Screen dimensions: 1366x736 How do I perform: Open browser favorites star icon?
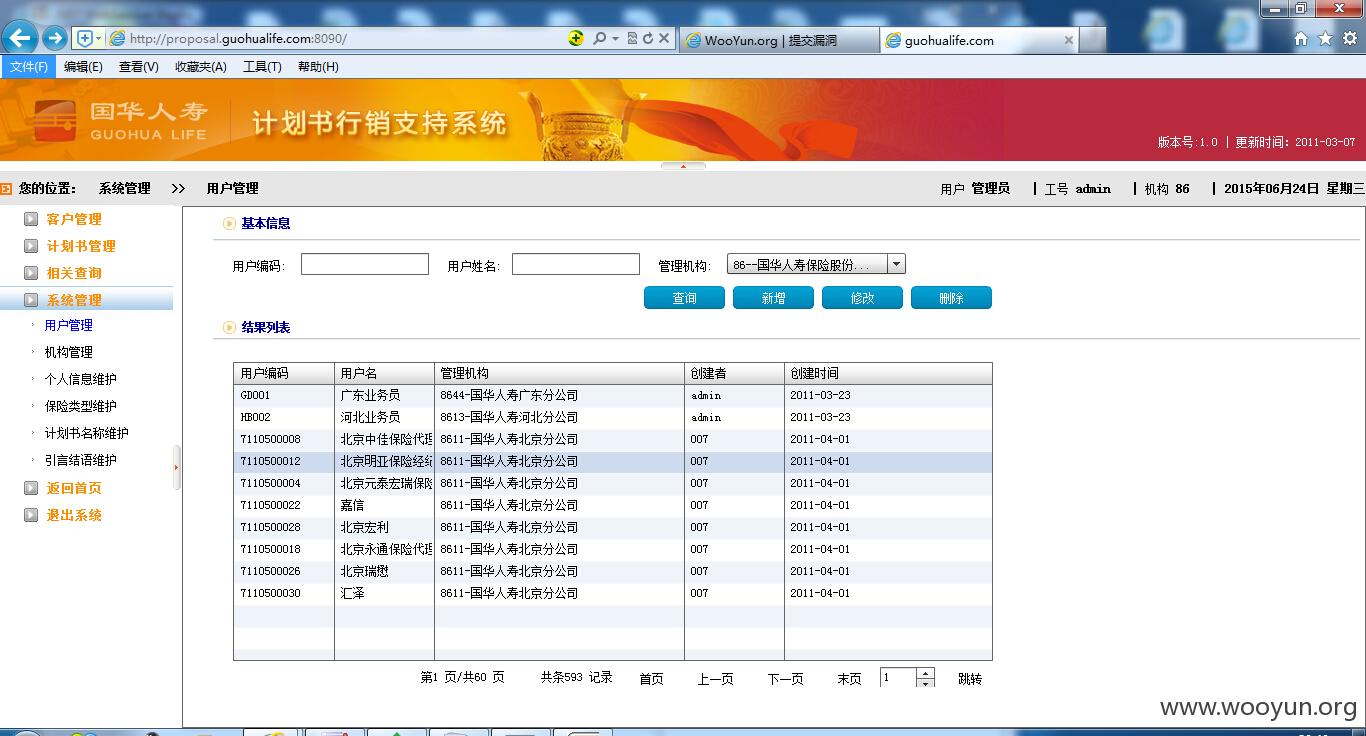[x=1325, y=38]
